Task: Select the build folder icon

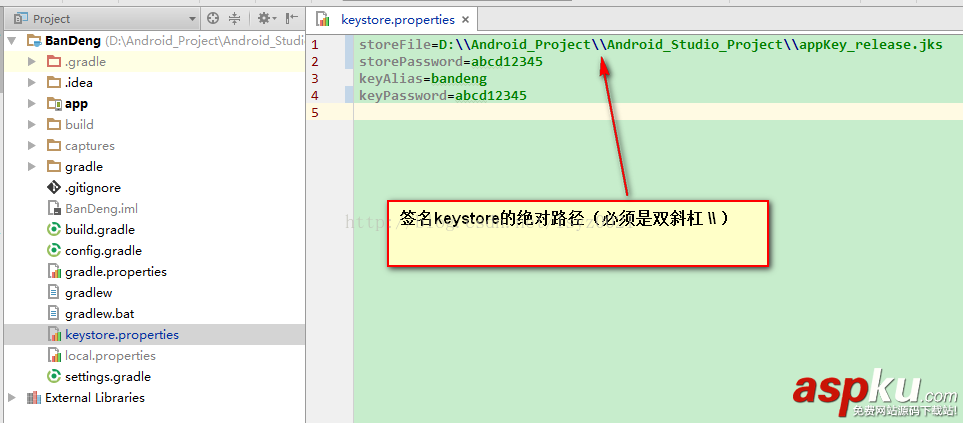Action: click(54, 125)
